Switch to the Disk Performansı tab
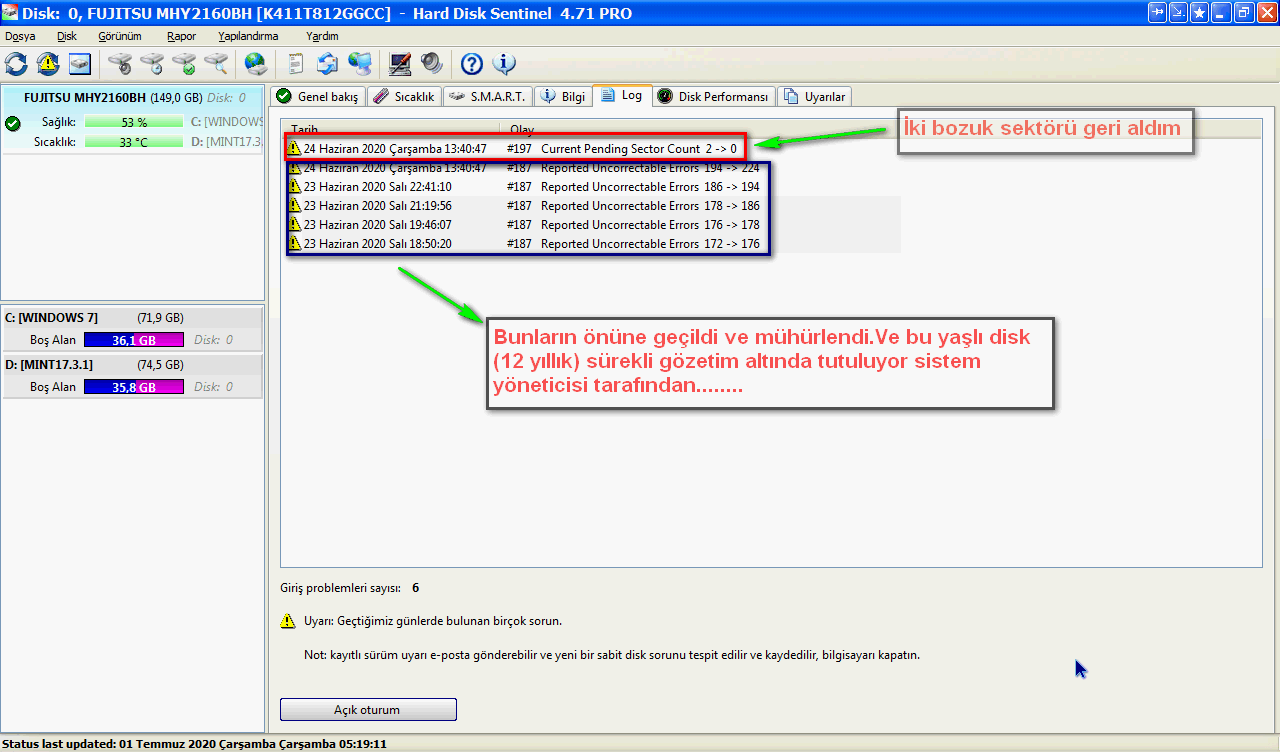Viewport: 1280px width, 752px height. tap(714, 97)
